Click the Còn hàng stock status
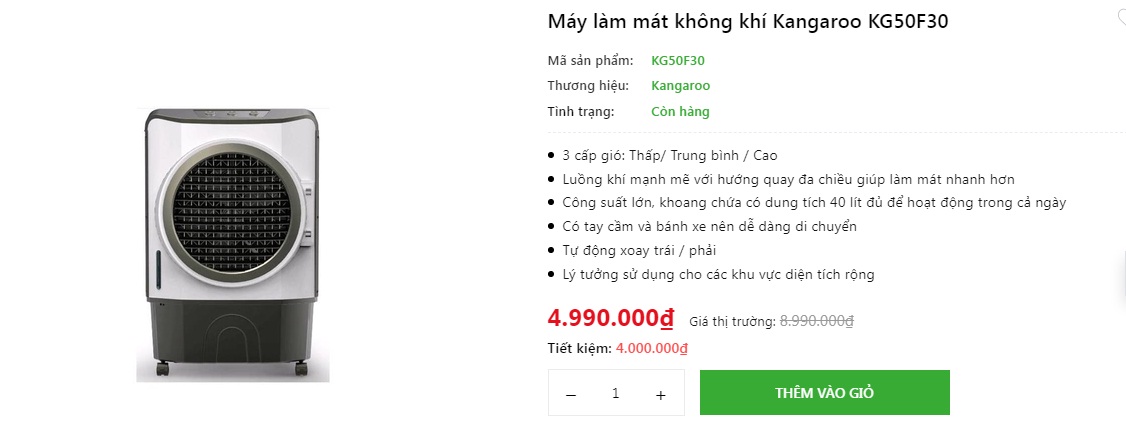This screenshot has width=1126, height=429. point(680,112)
